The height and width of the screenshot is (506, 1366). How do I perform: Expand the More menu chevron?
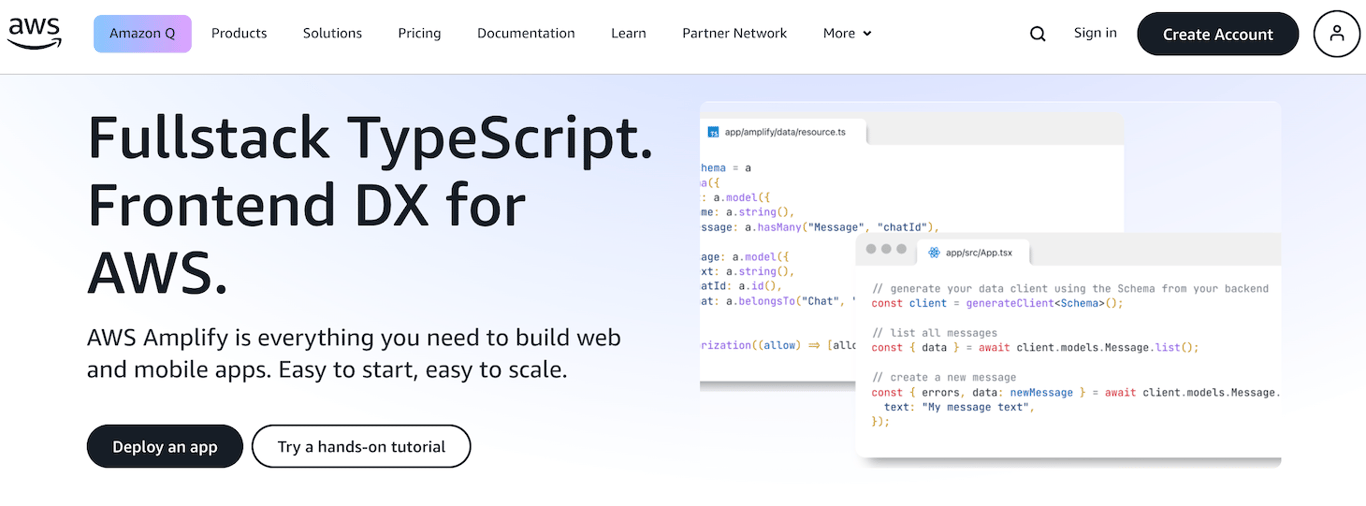867,34
